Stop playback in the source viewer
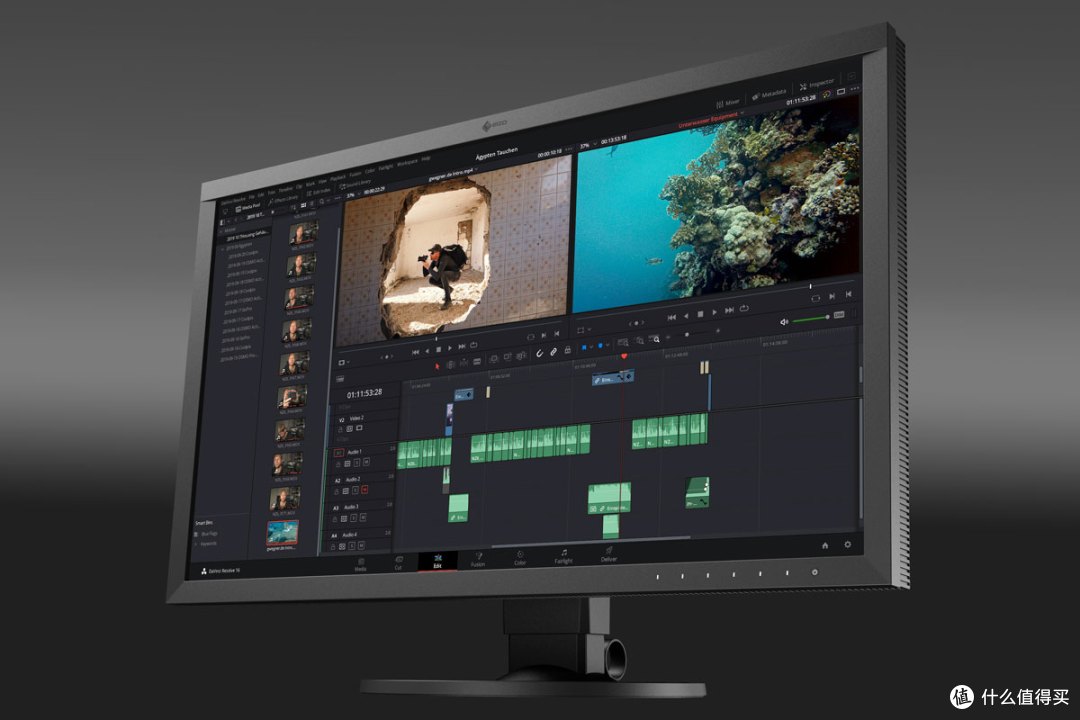Image resolution: width=1080 pixels, height=720 pixels. pyautogui.click(x=439, y=350)
